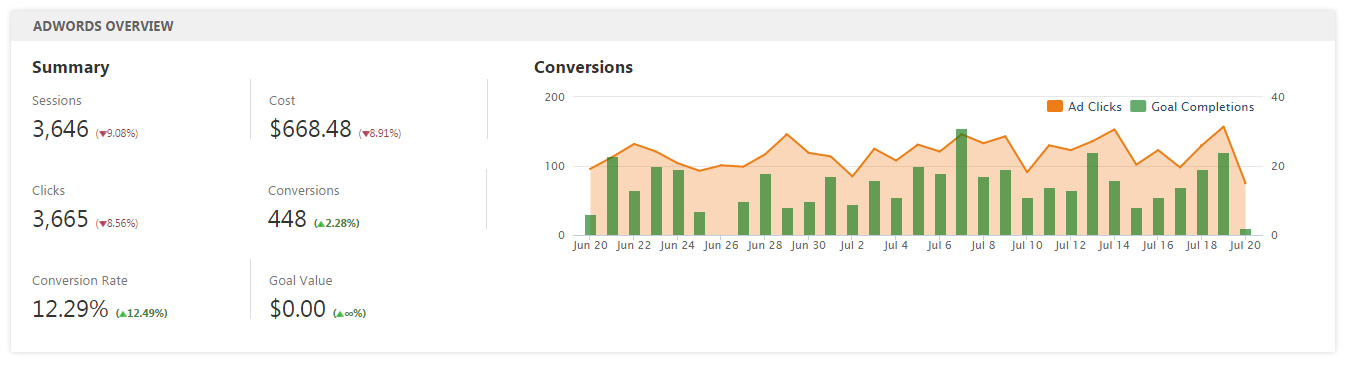Viewport: 1348px width, 366px height.
Task: Click the Goal Value $0.00 figure
Action: click(297, 310)
